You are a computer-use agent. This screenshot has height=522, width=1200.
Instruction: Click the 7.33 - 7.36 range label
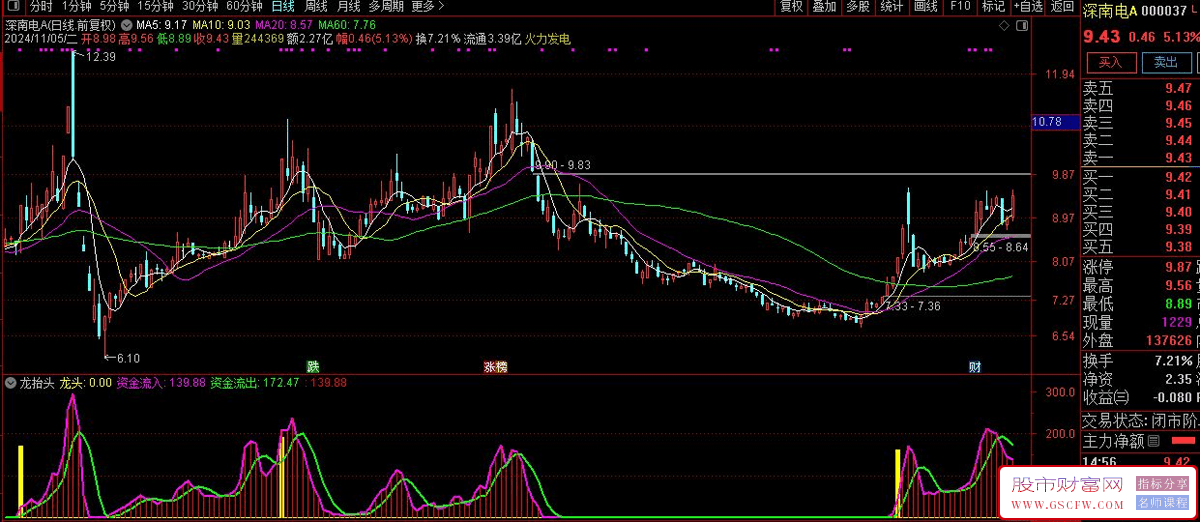[x=912, y=306]
